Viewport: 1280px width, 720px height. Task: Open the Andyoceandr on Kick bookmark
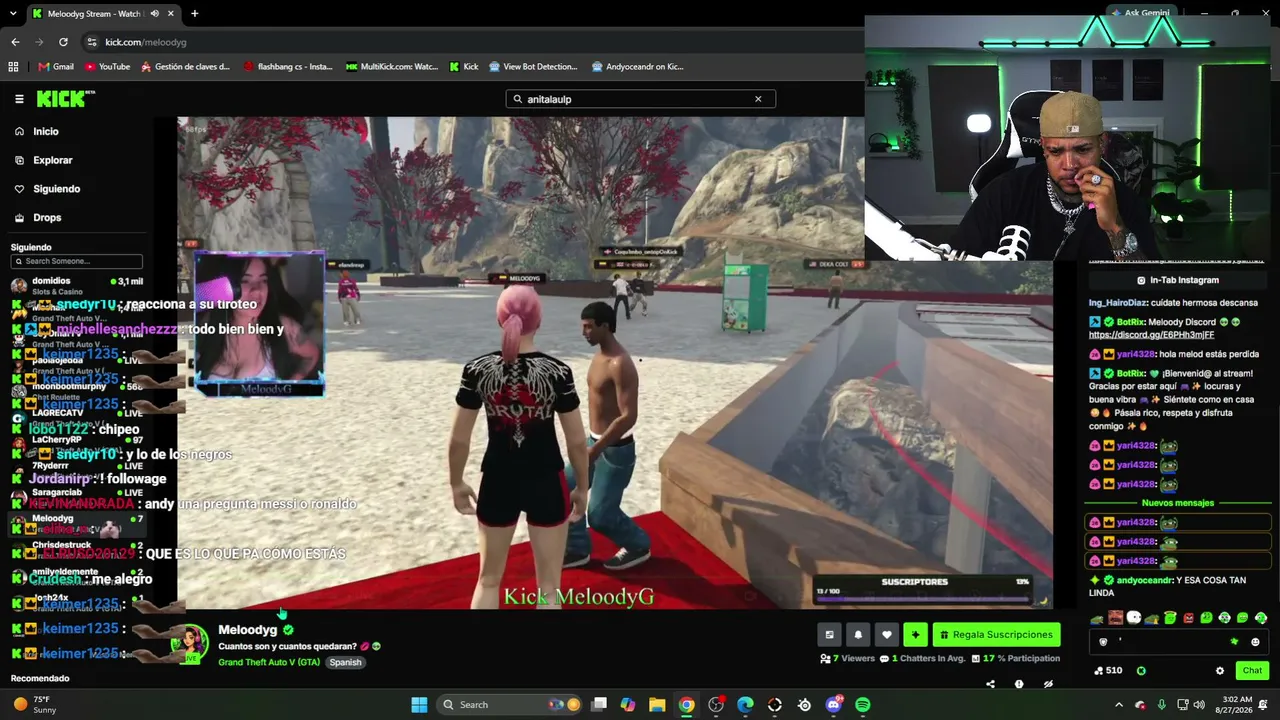click(x=638, y=67)
